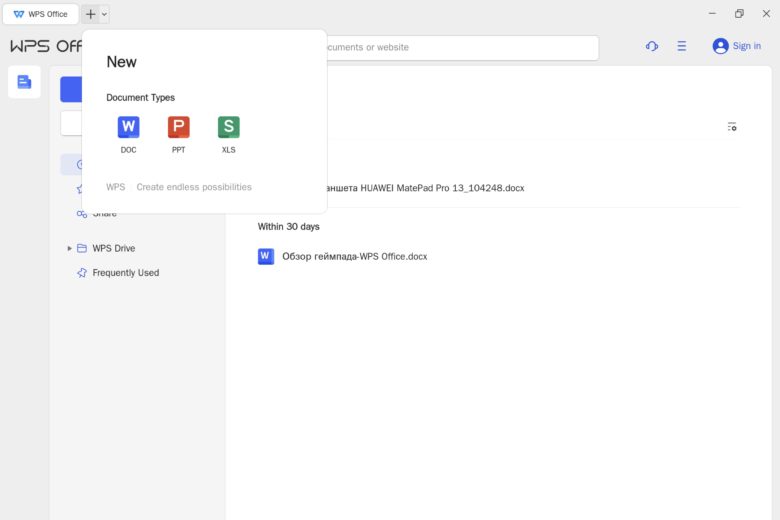780x520 pixels.
Task: Close the WPS Office window
Action: (766, 13)
